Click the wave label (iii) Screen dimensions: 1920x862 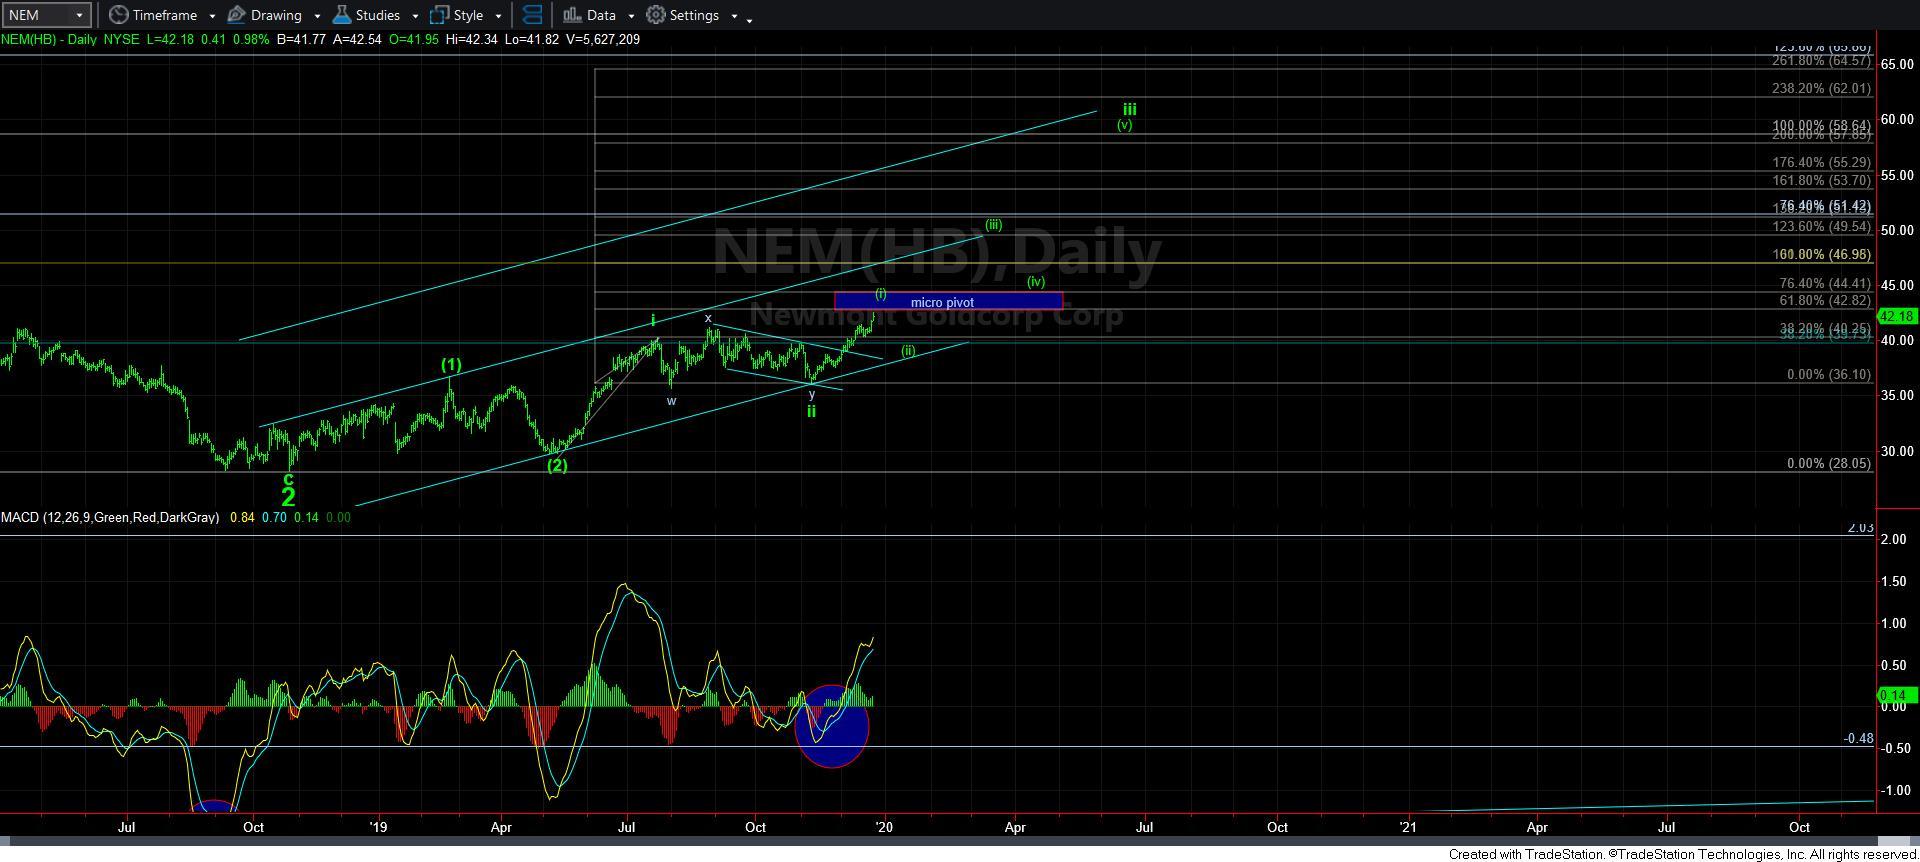tap(993, 225)
